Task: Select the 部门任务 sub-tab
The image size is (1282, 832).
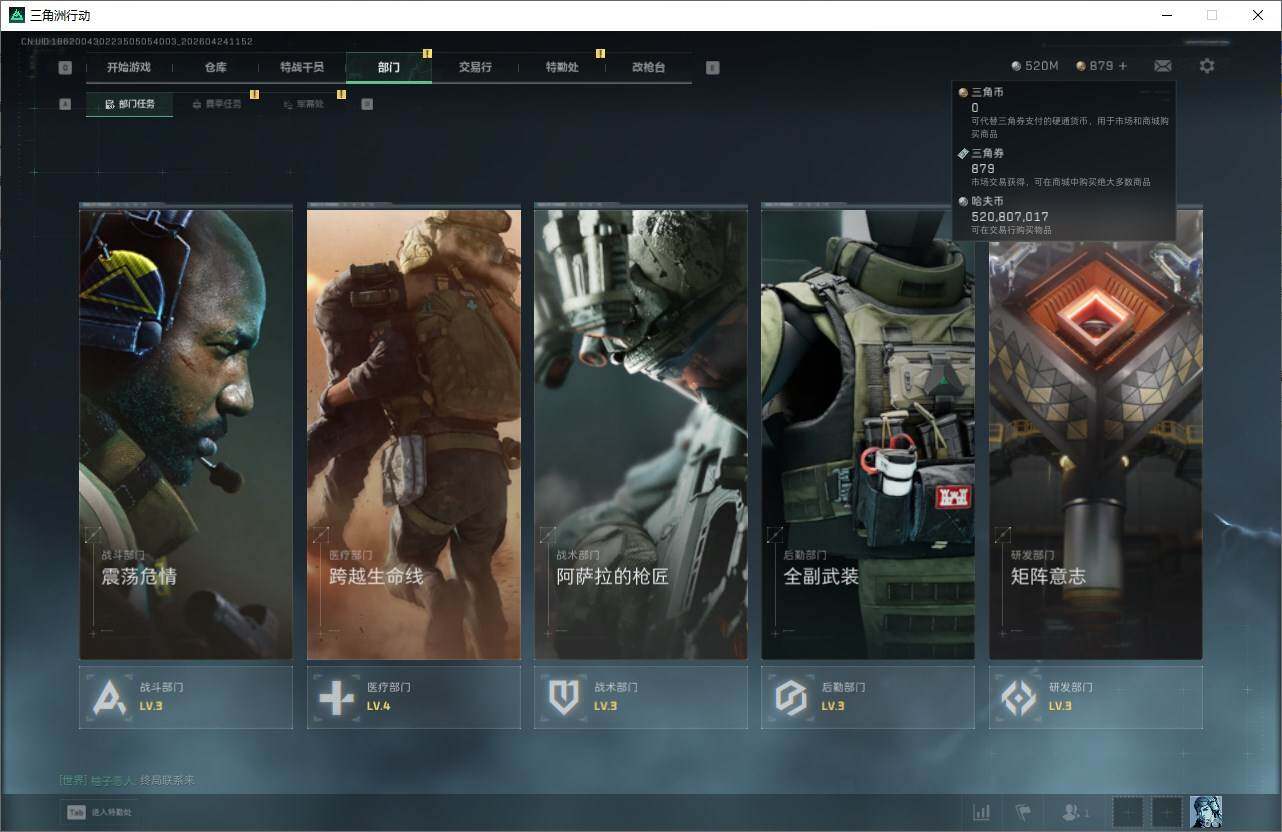Action: (129, 104)
